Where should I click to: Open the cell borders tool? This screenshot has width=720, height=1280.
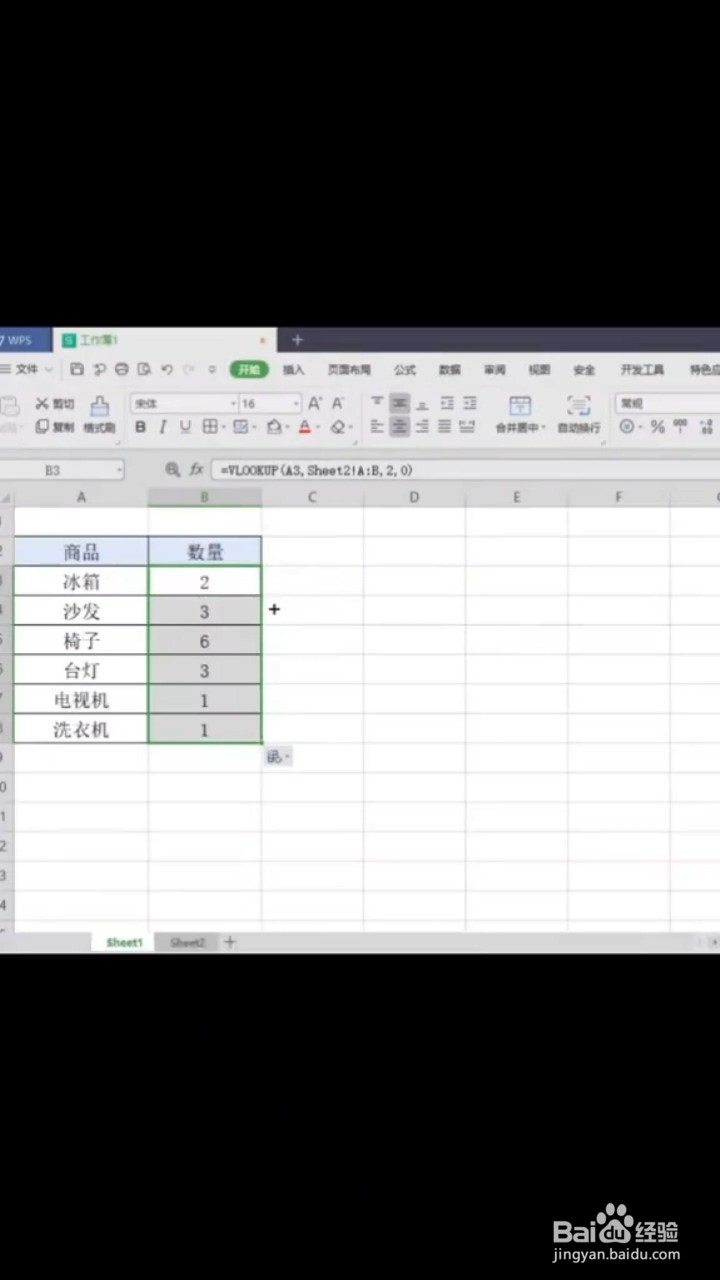(x=210, y=427)
